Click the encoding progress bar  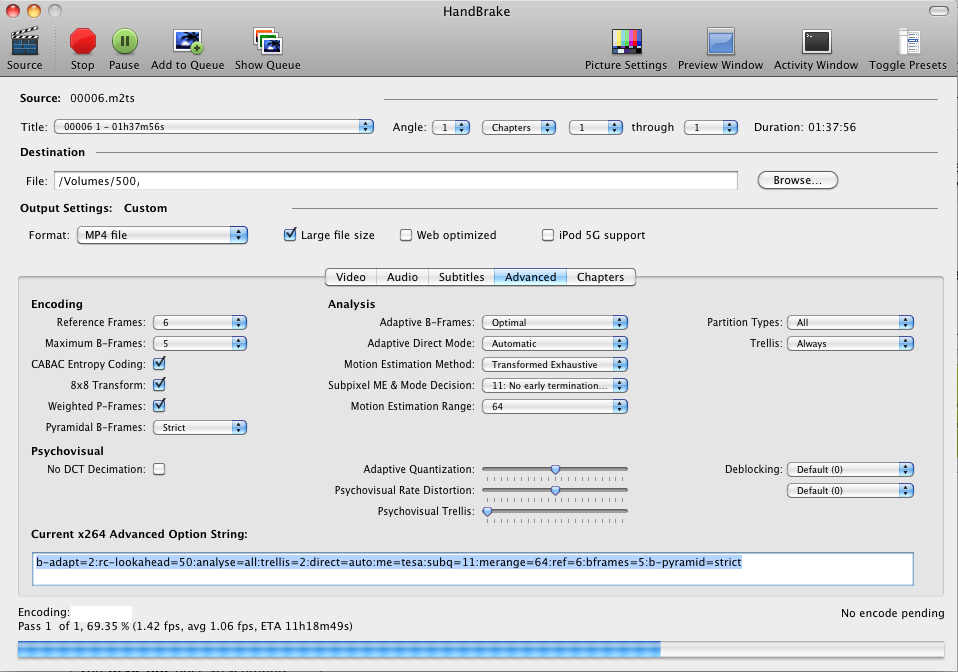pyautogui.click(x=481, y=649)
